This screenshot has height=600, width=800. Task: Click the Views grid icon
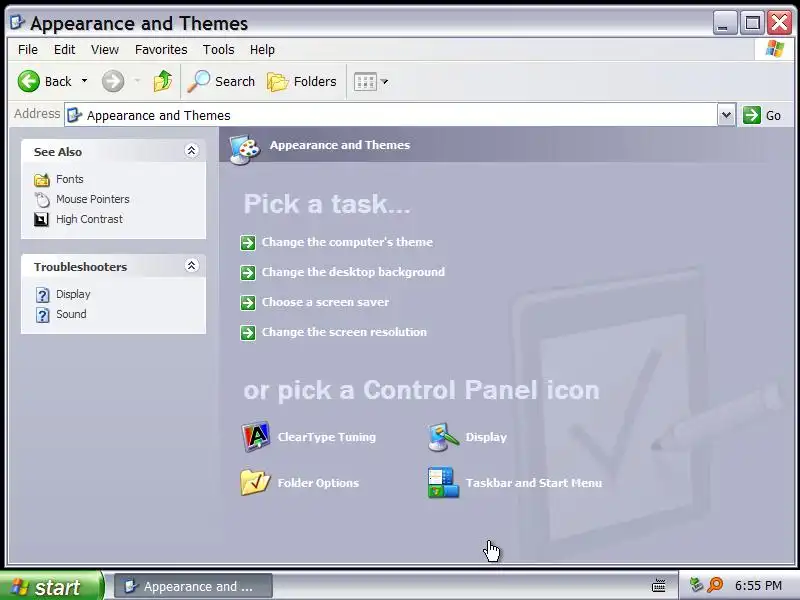pyautogui.click(x=365, y=82)
